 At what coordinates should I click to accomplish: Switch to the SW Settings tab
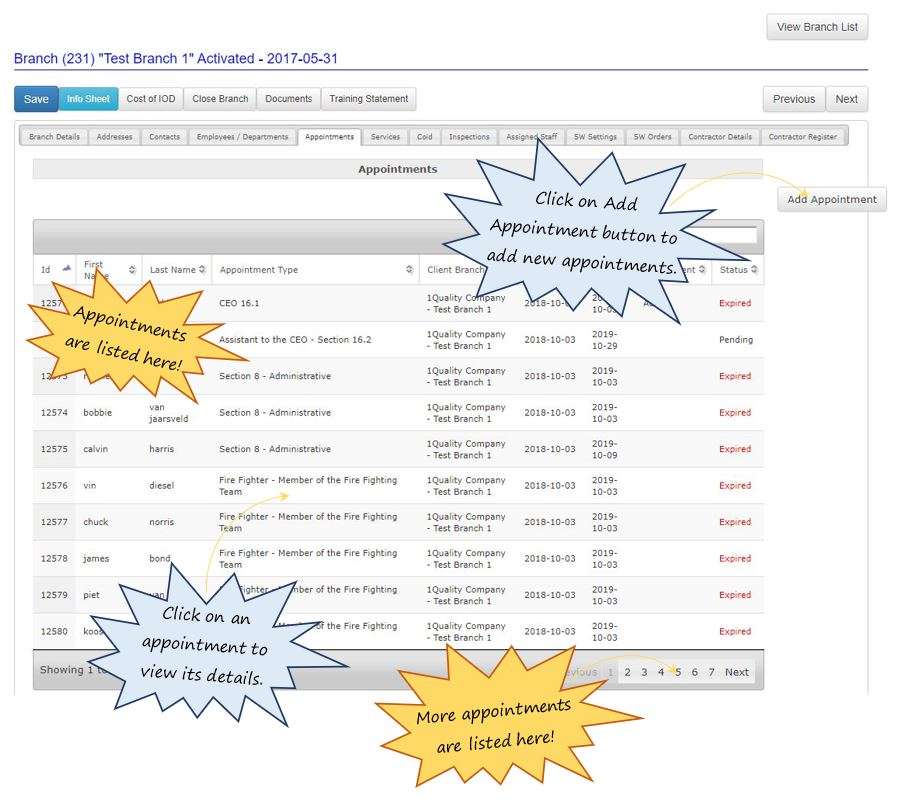coord(596,136)
